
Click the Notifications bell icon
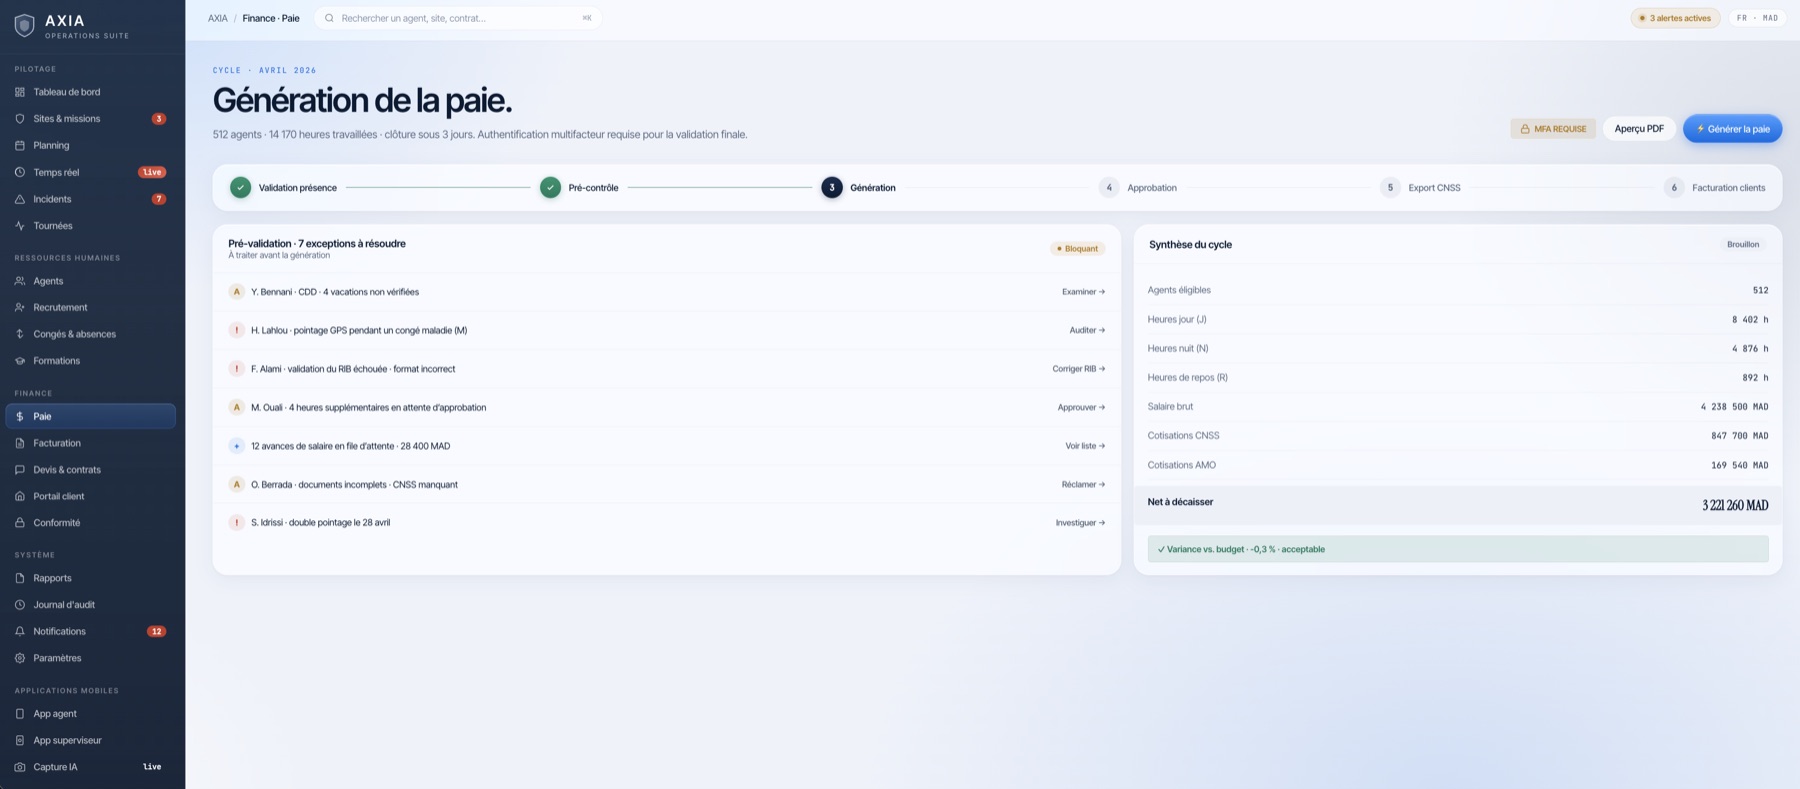coord(20,632)
